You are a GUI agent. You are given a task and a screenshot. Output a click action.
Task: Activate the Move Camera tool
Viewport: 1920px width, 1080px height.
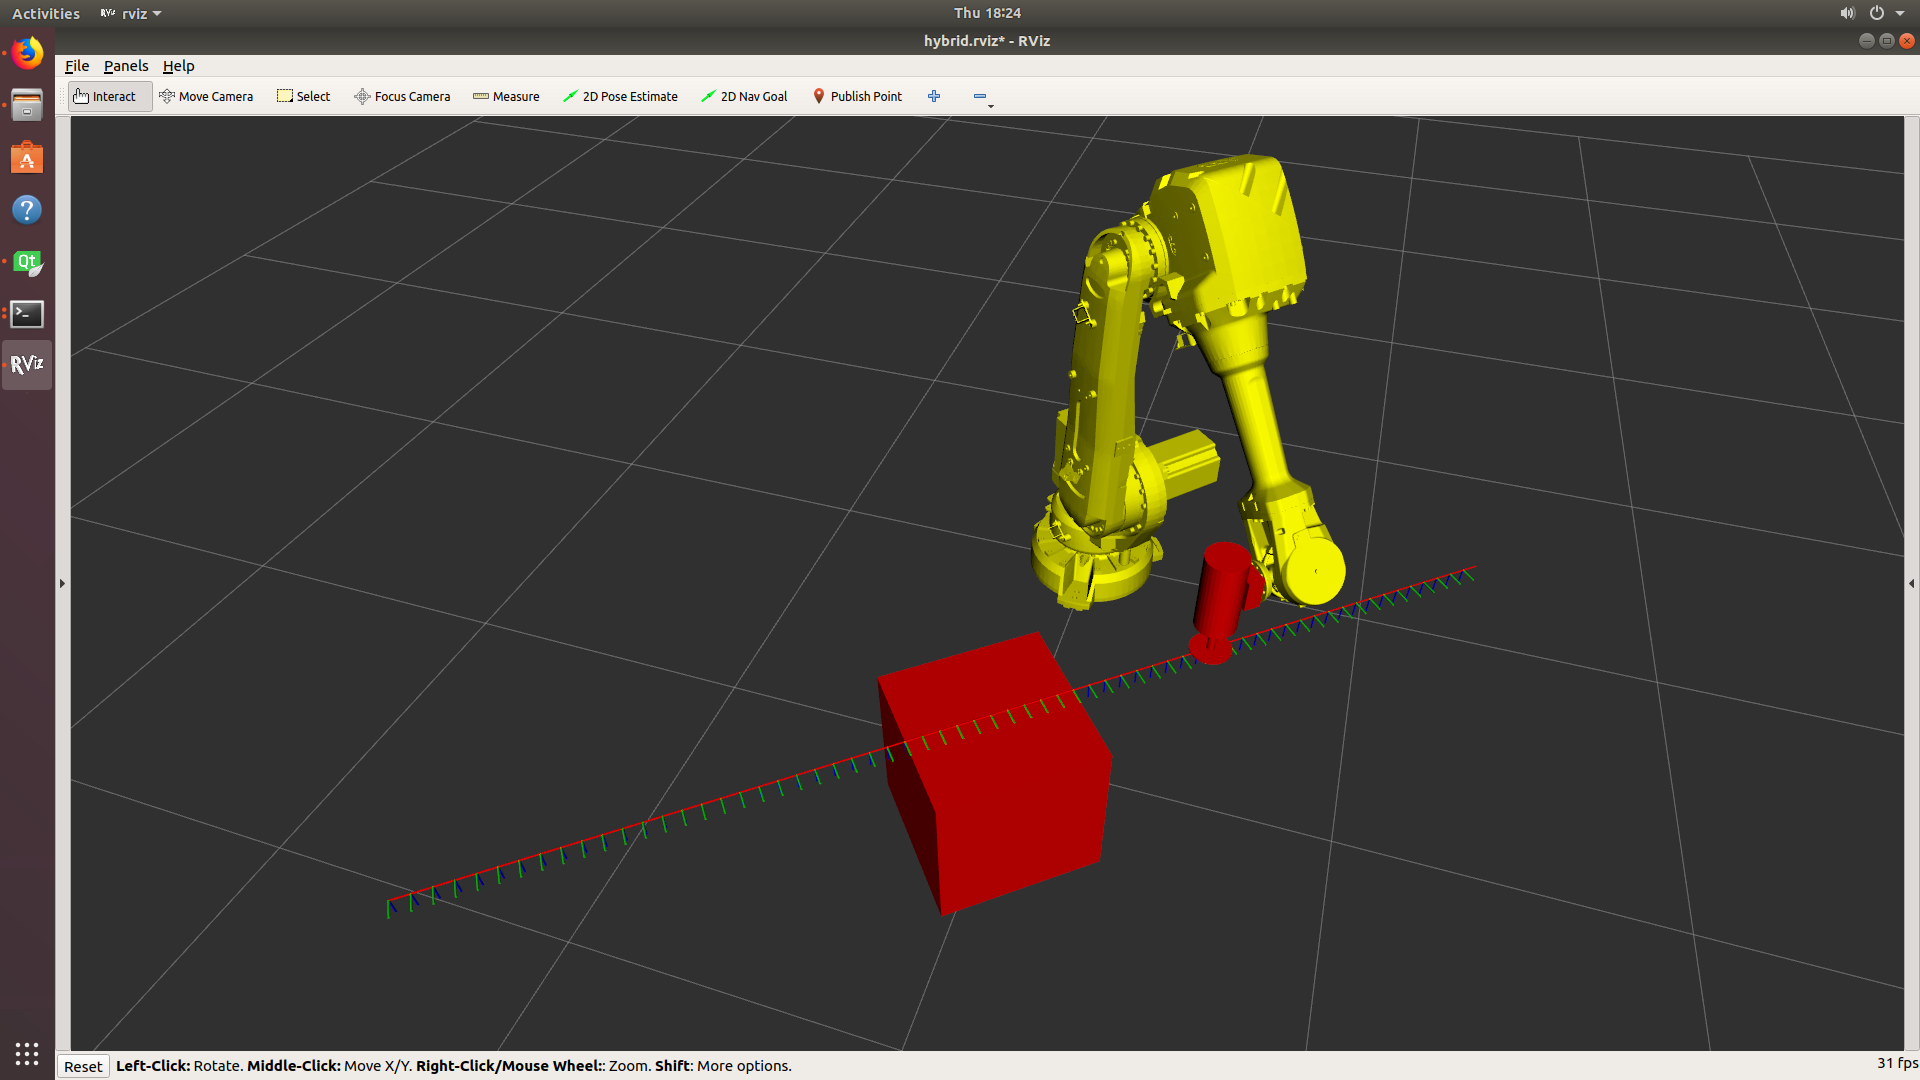tap(206, 96)
